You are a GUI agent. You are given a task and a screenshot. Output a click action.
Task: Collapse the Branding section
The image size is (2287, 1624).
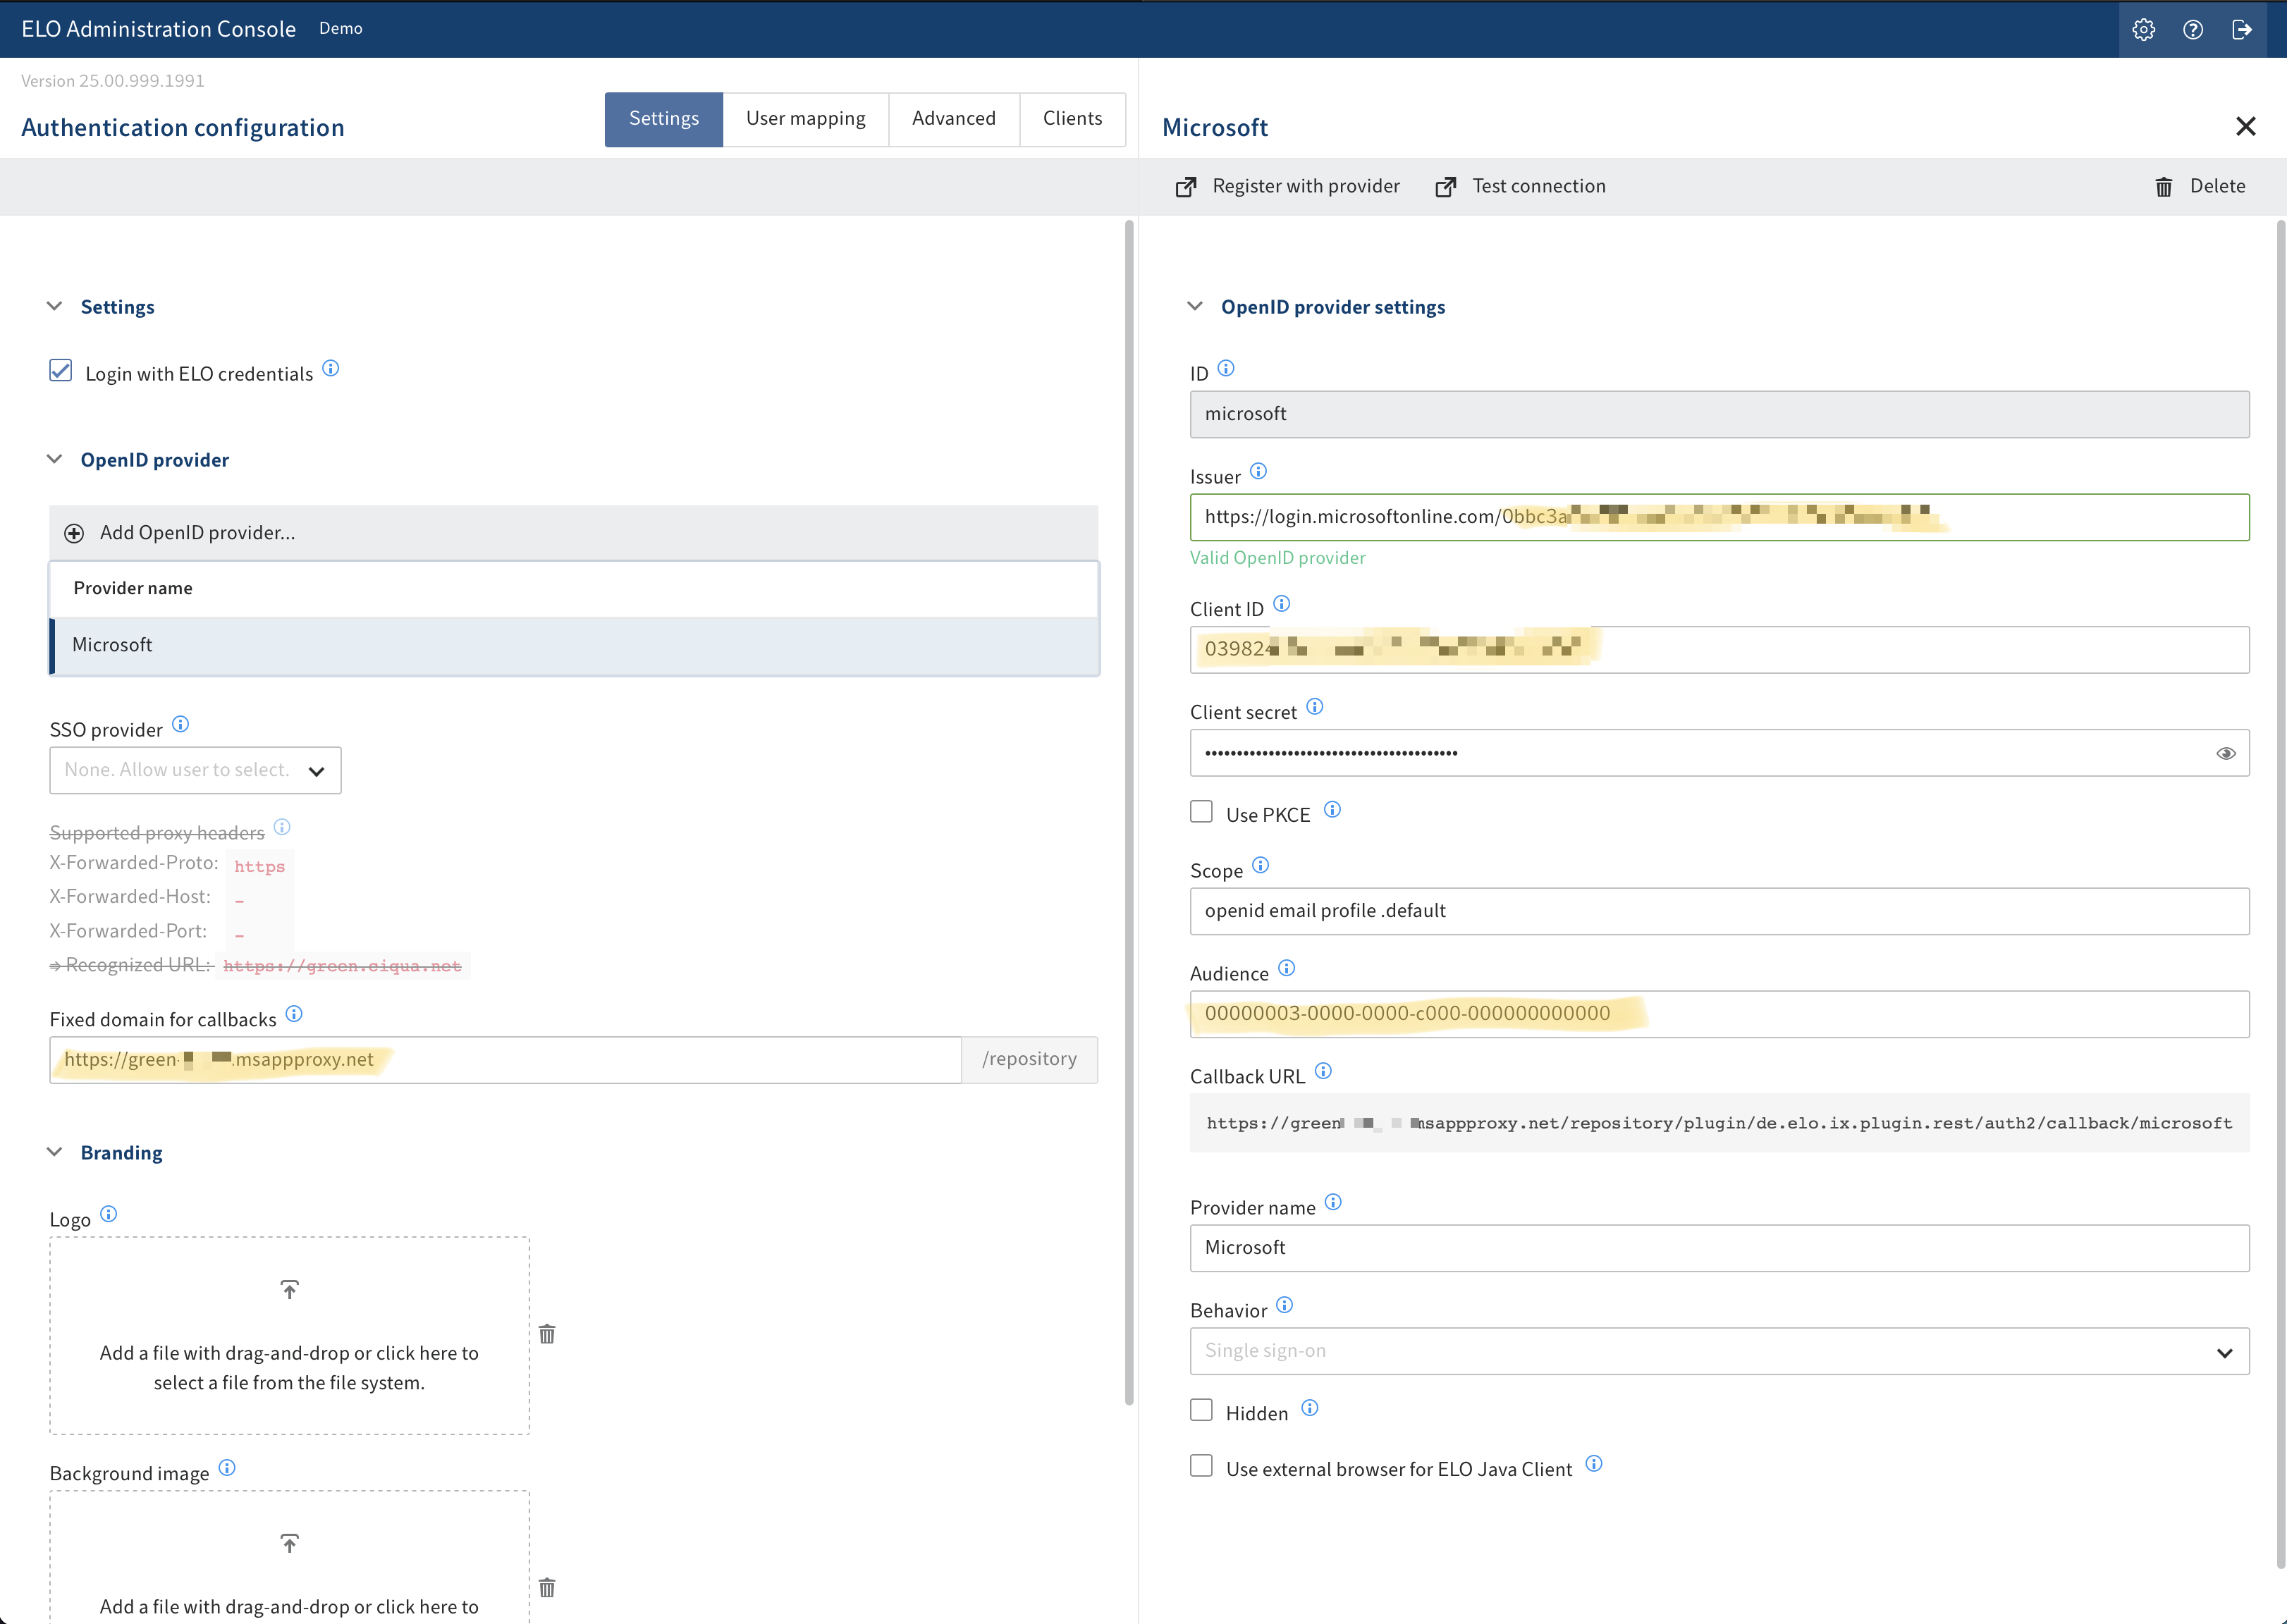point(55,1152)
